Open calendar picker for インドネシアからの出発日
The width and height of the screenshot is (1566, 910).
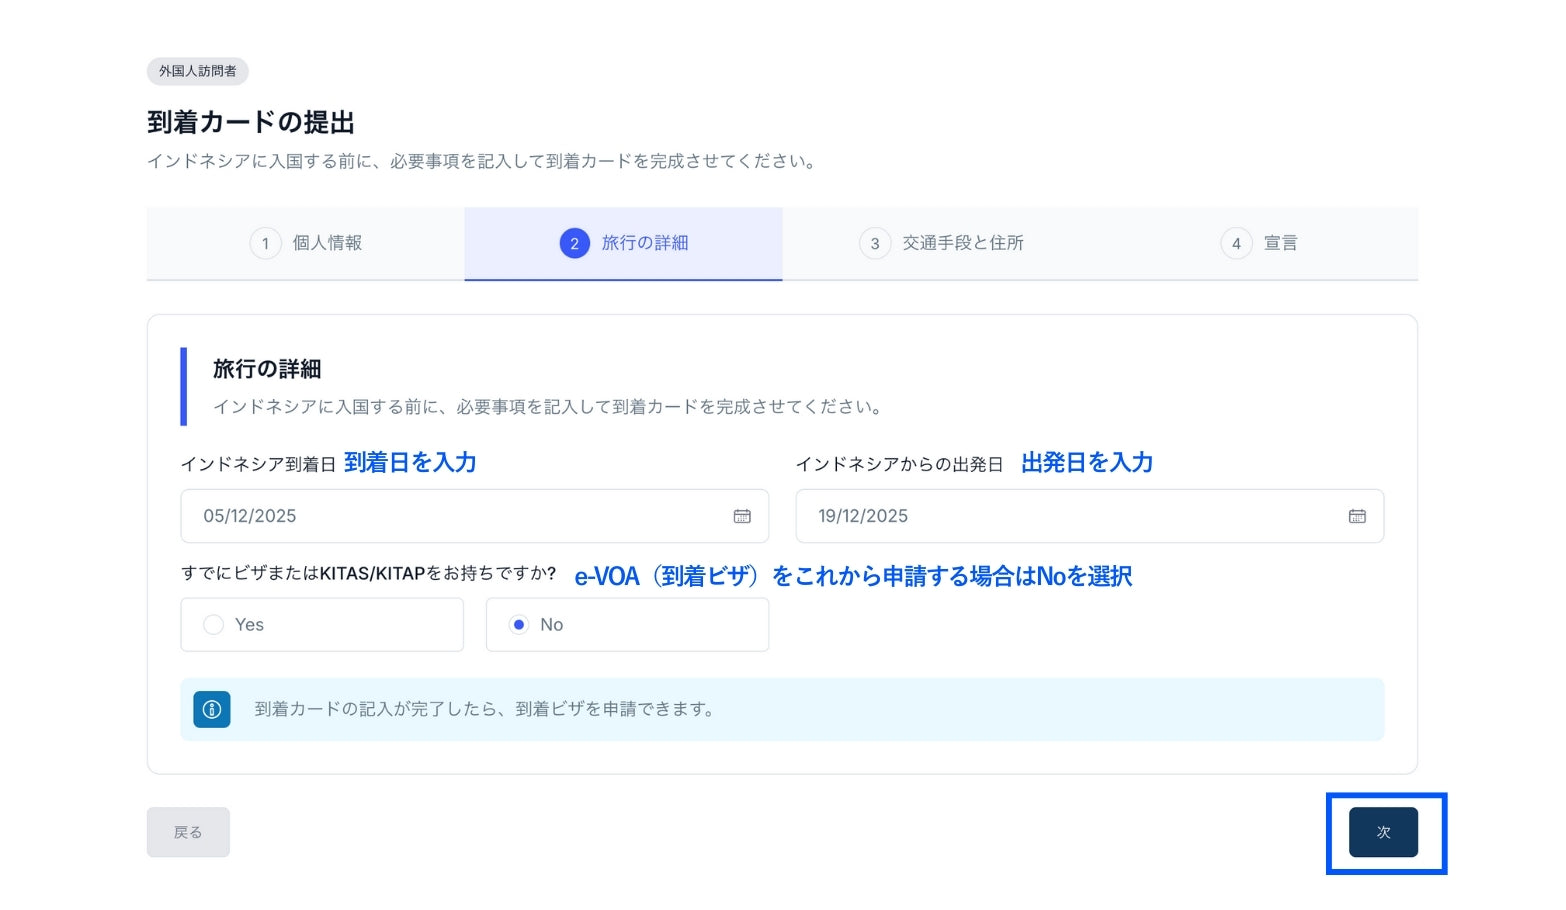tap(1357, 516)
